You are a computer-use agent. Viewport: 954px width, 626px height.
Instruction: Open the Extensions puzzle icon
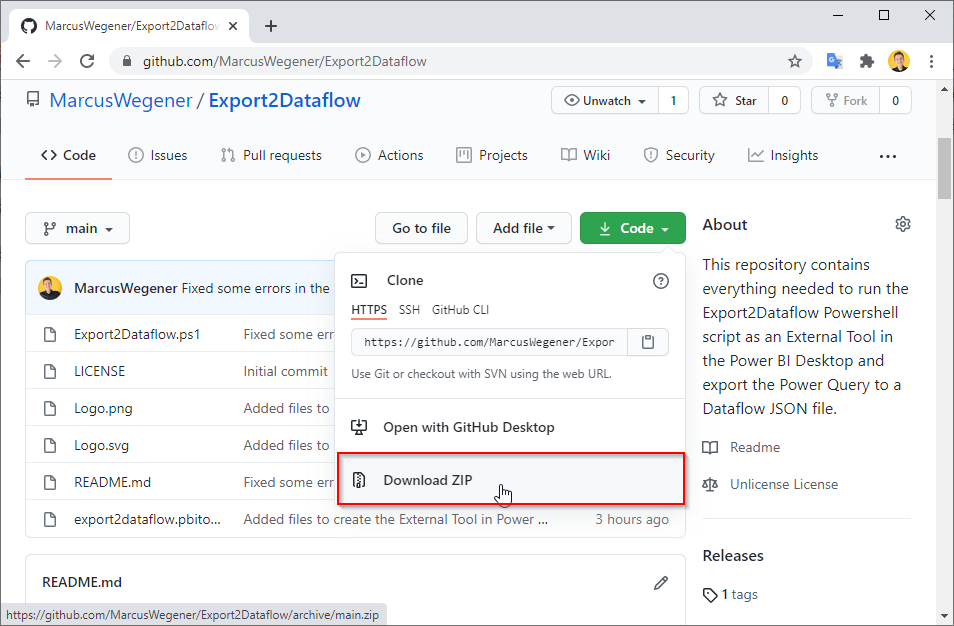(866, 61)
